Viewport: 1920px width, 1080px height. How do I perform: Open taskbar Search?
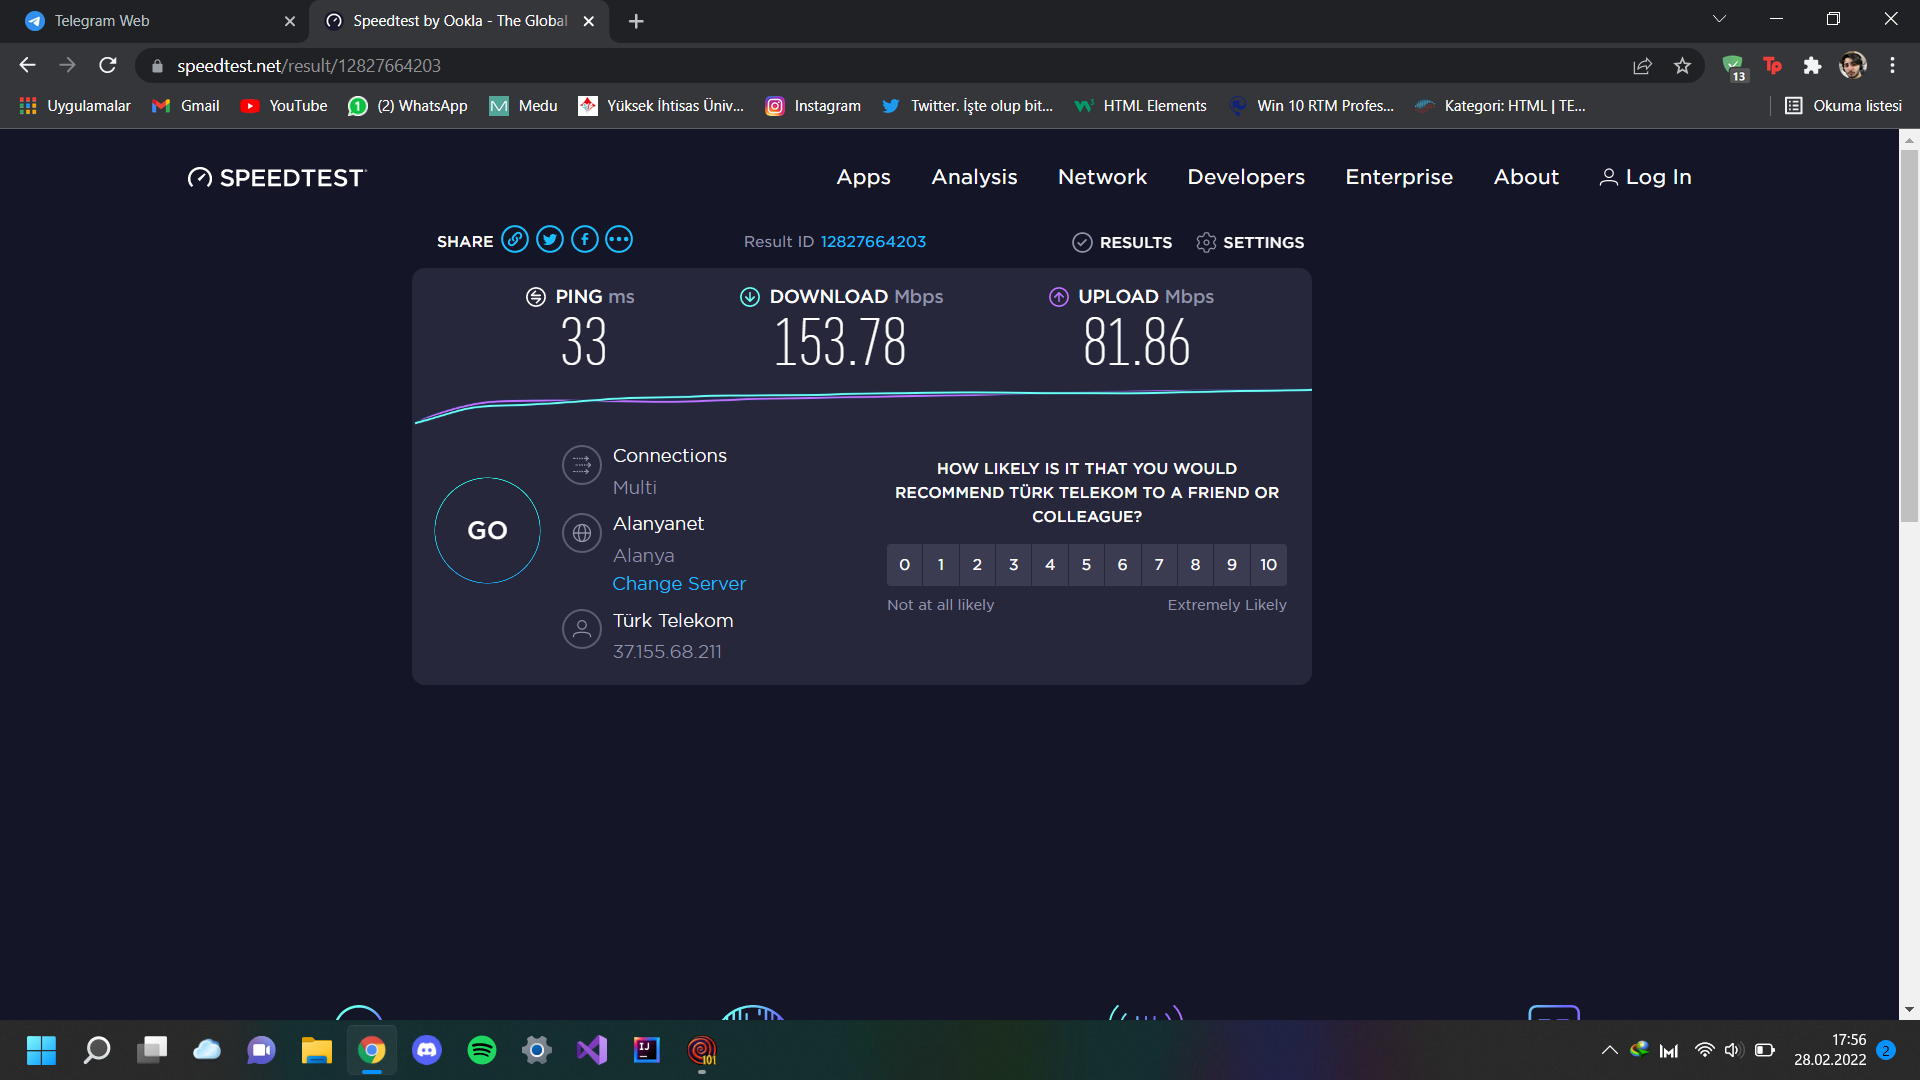[x=97, y=1050]
